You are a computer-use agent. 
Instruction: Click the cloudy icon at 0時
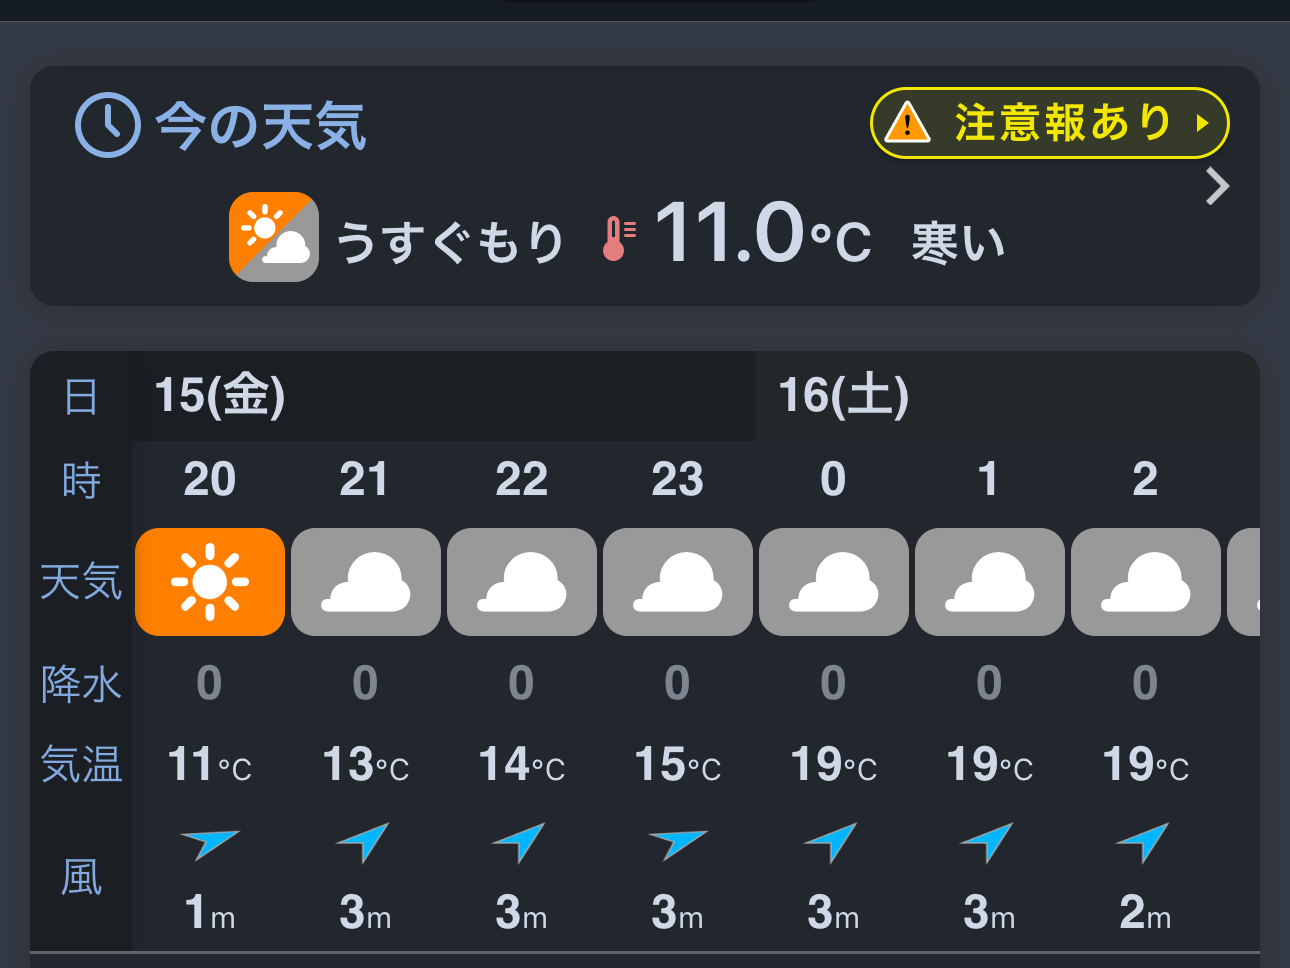pos(834,582)
